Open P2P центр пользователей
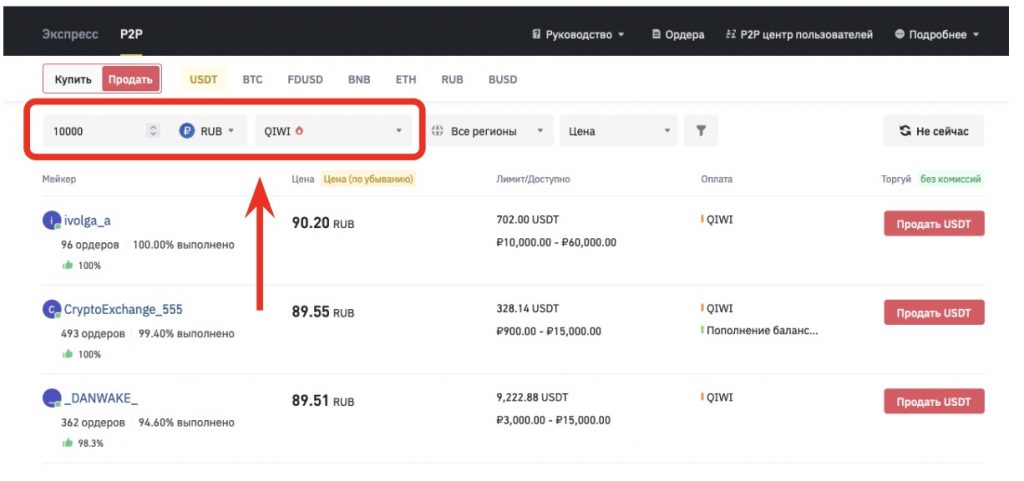This screenshot has width=1024, height=481. 799,35
